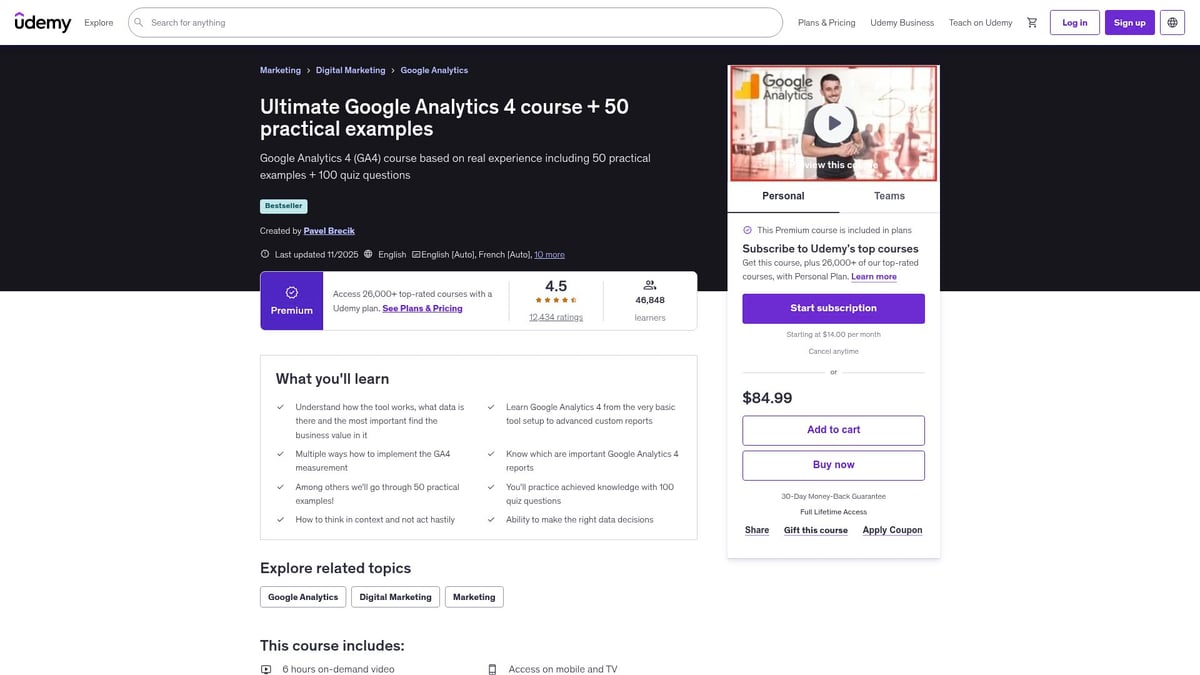Screen dimensions: 1200x675
Task: Click the Start subscription button
Action: point(833,308)
